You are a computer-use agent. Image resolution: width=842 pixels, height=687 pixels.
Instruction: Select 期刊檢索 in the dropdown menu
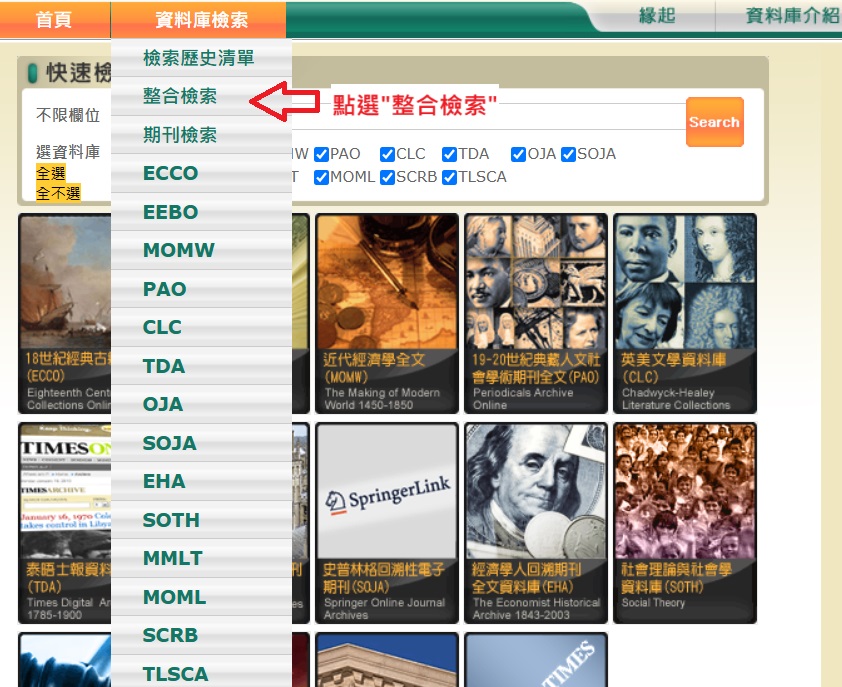click(x=201, y=135)
